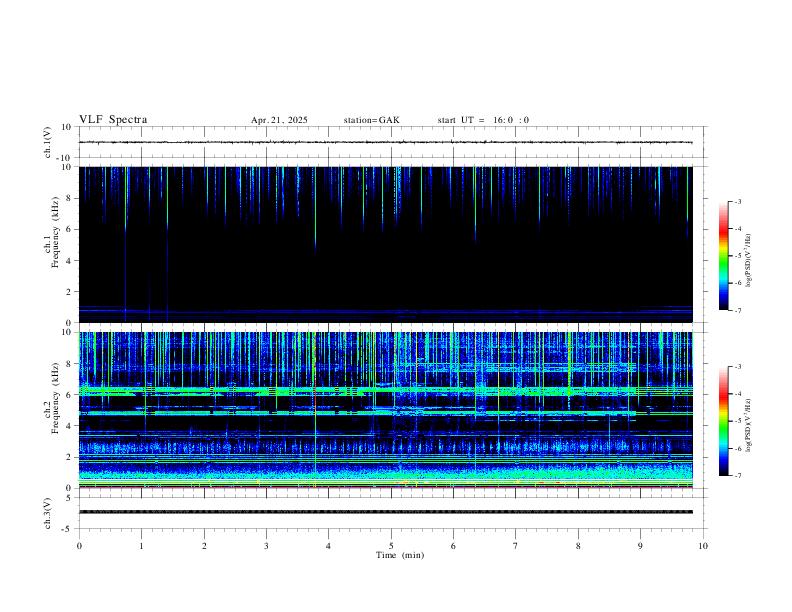
Task: Click the "5" tick on ch.3(V) axis
Action: pos(70,497)
